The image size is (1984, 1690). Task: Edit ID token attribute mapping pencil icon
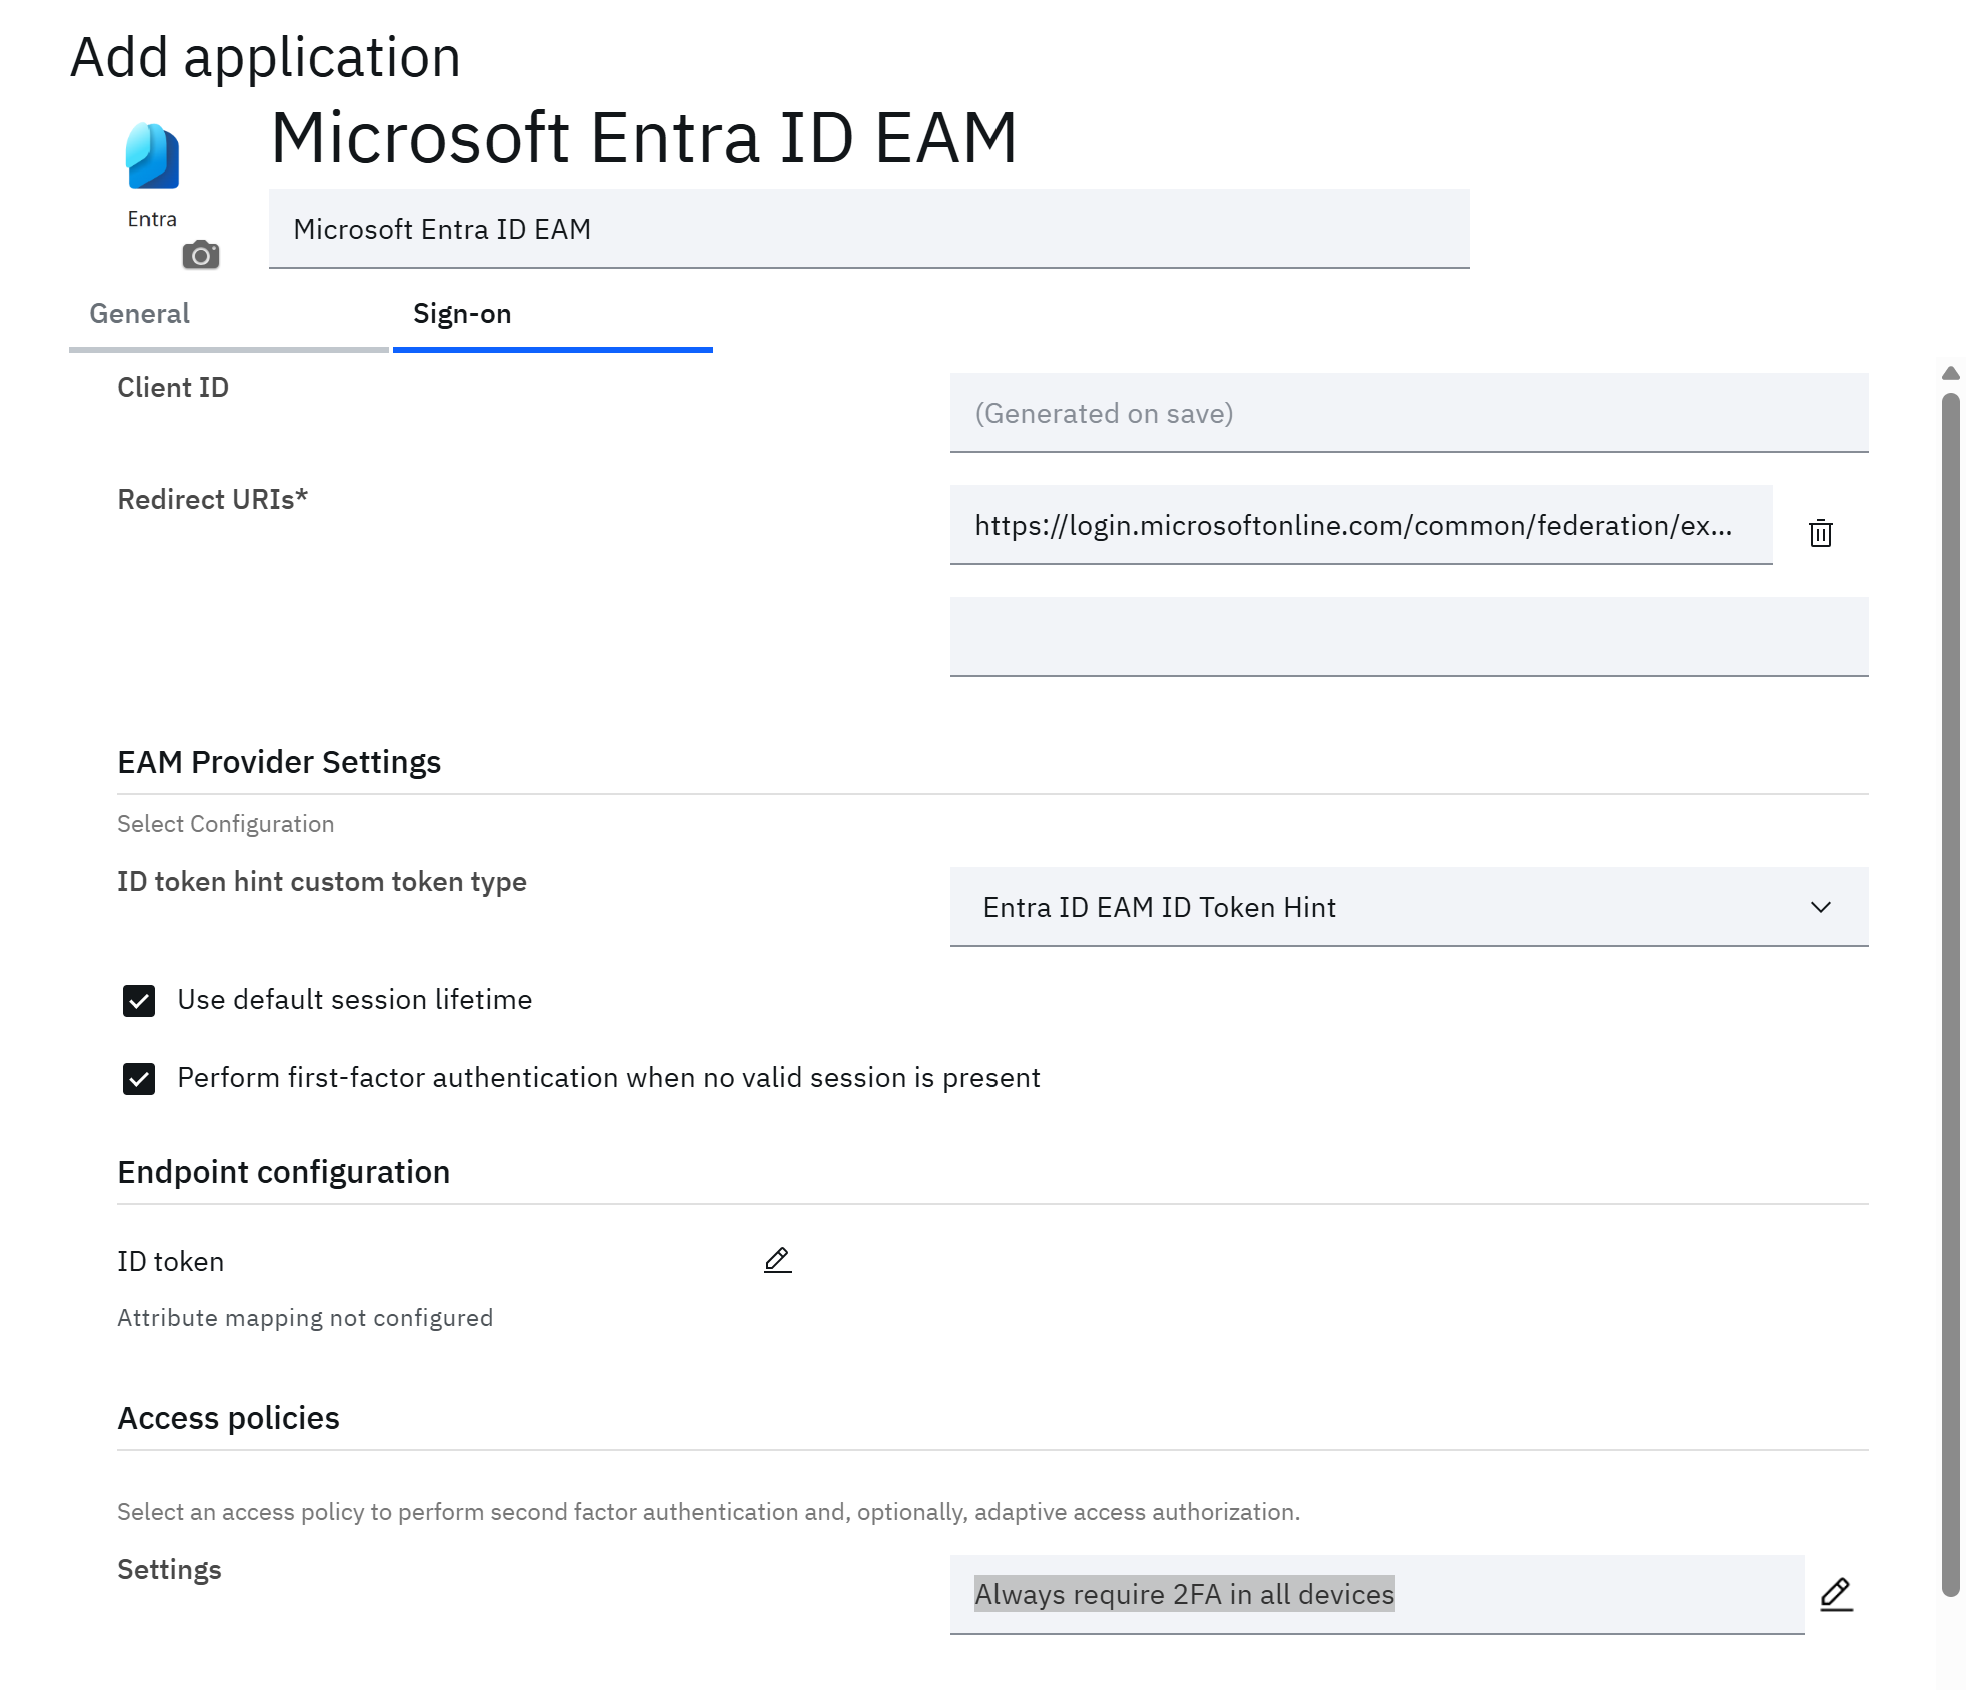778,1260
